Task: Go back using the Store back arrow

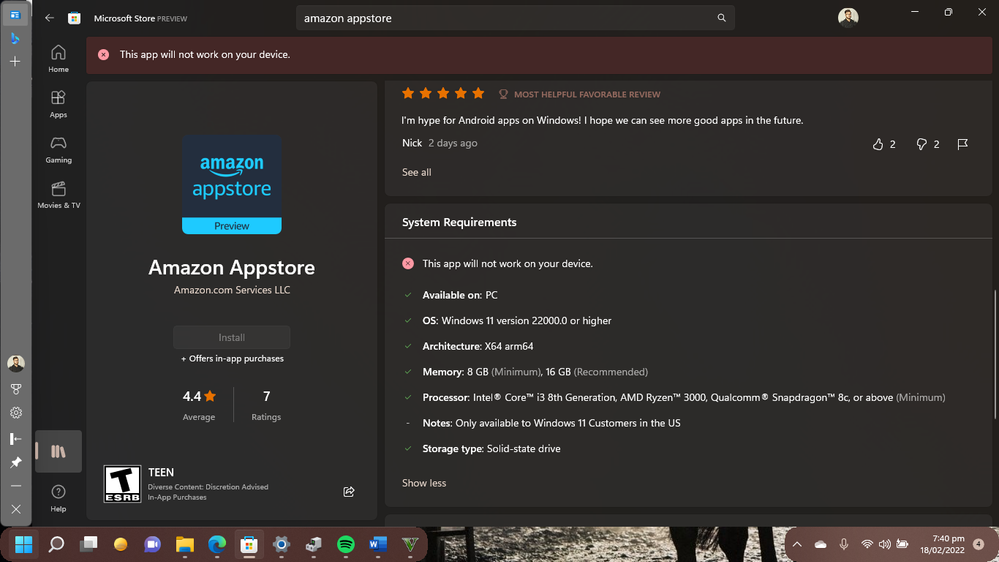Action: [49, 18]
